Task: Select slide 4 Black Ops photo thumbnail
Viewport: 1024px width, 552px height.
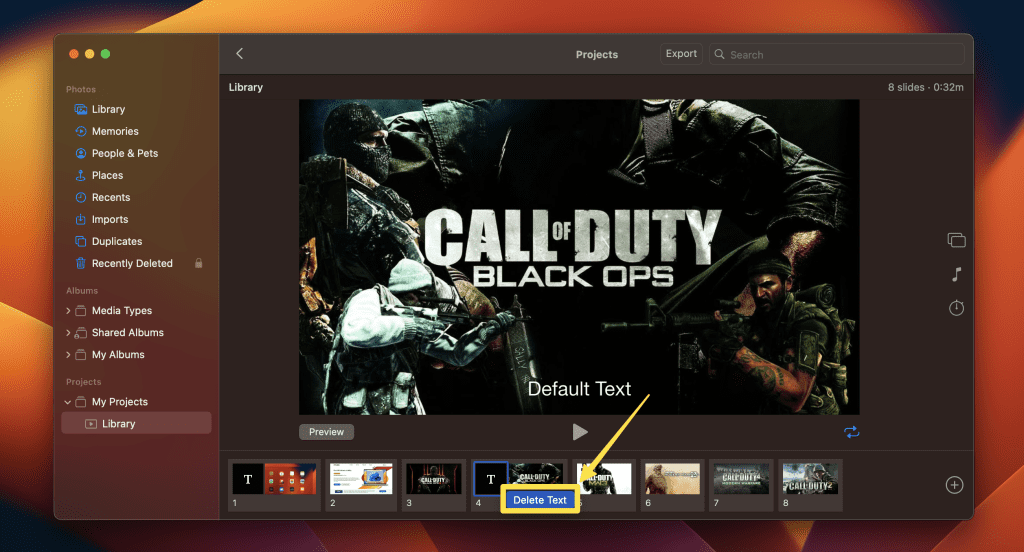Action: 536,474
